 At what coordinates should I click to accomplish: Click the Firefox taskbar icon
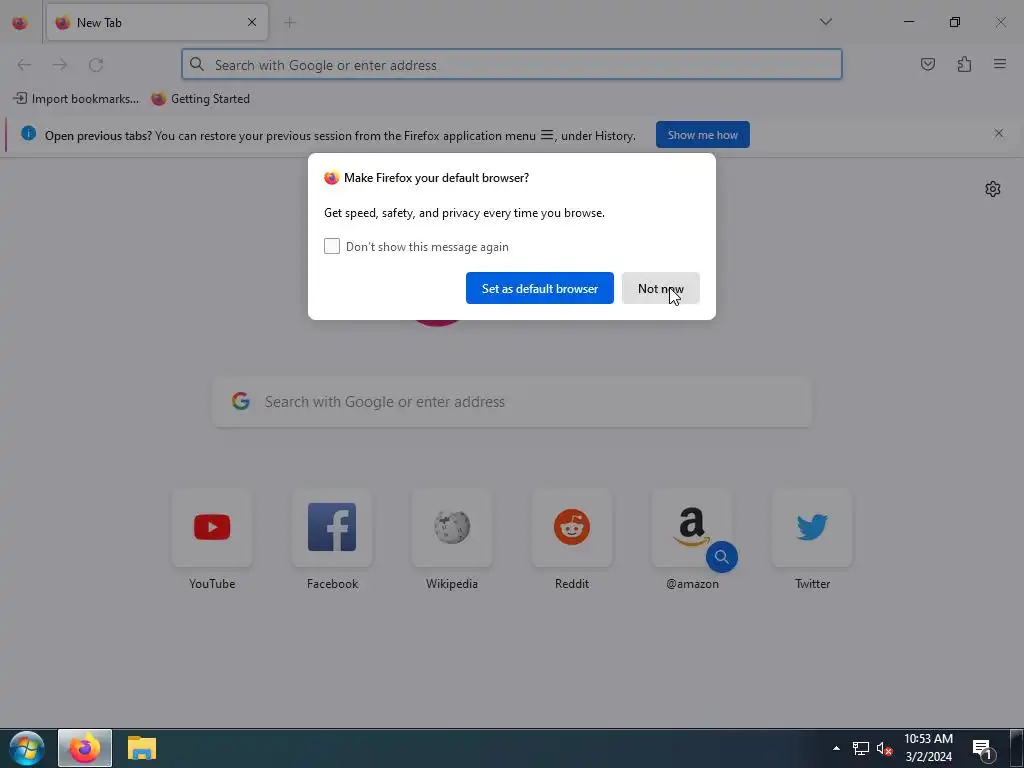tap(85, 748)
